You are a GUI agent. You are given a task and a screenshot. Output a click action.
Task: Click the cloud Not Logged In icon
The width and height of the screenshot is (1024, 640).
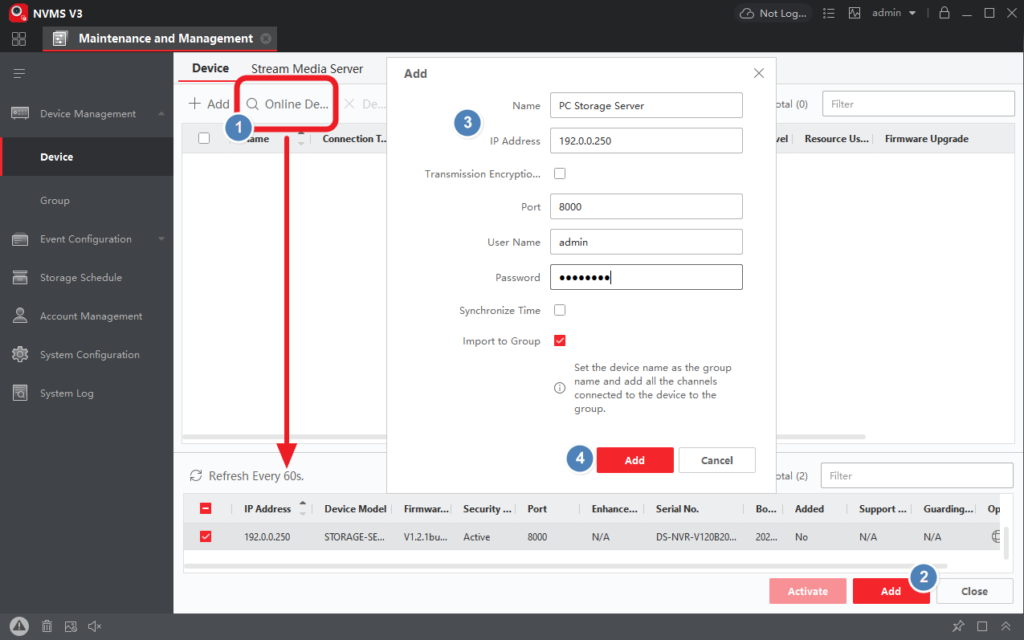746,13
